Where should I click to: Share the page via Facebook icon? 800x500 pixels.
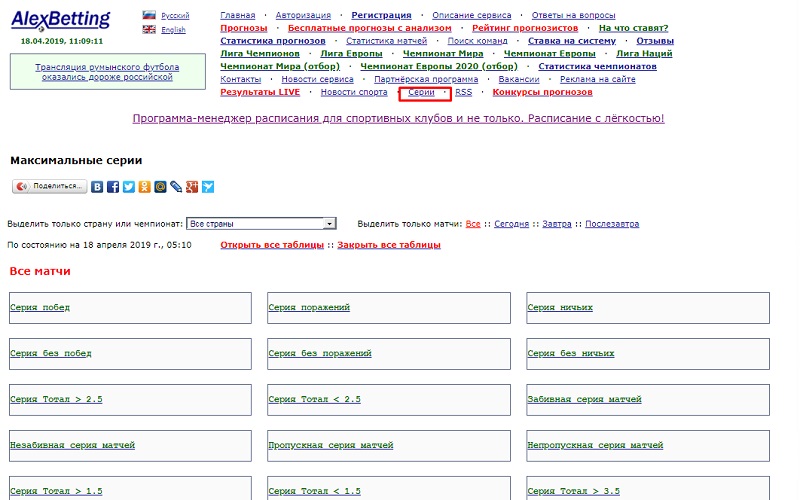click(113, 186)
